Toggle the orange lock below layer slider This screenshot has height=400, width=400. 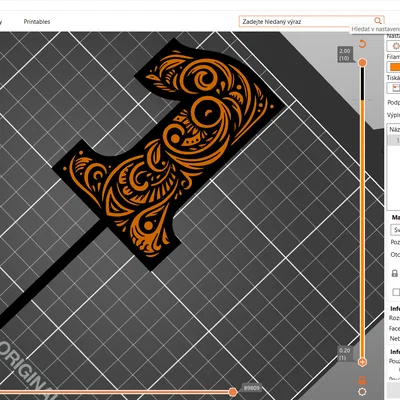point(362,380)
